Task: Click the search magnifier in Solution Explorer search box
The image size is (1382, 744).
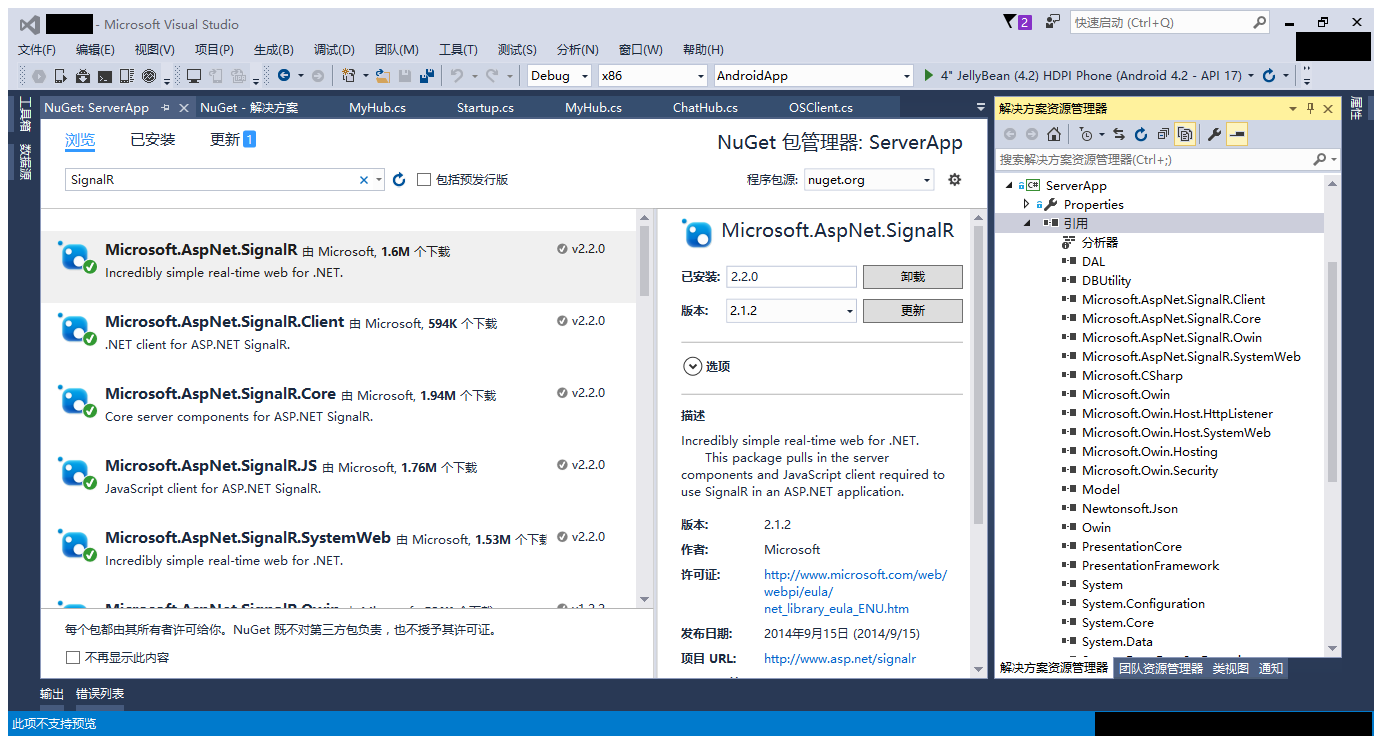Action: 1320,159
